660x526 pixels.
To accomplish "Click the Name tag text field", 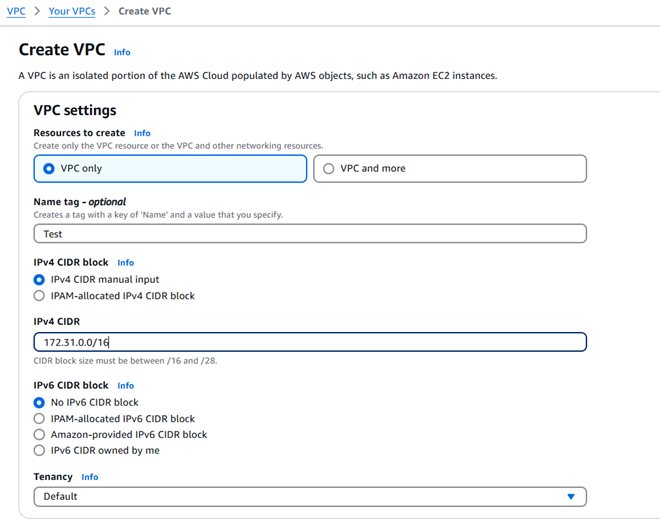I will pyautogui.click(x=310, y=234).
